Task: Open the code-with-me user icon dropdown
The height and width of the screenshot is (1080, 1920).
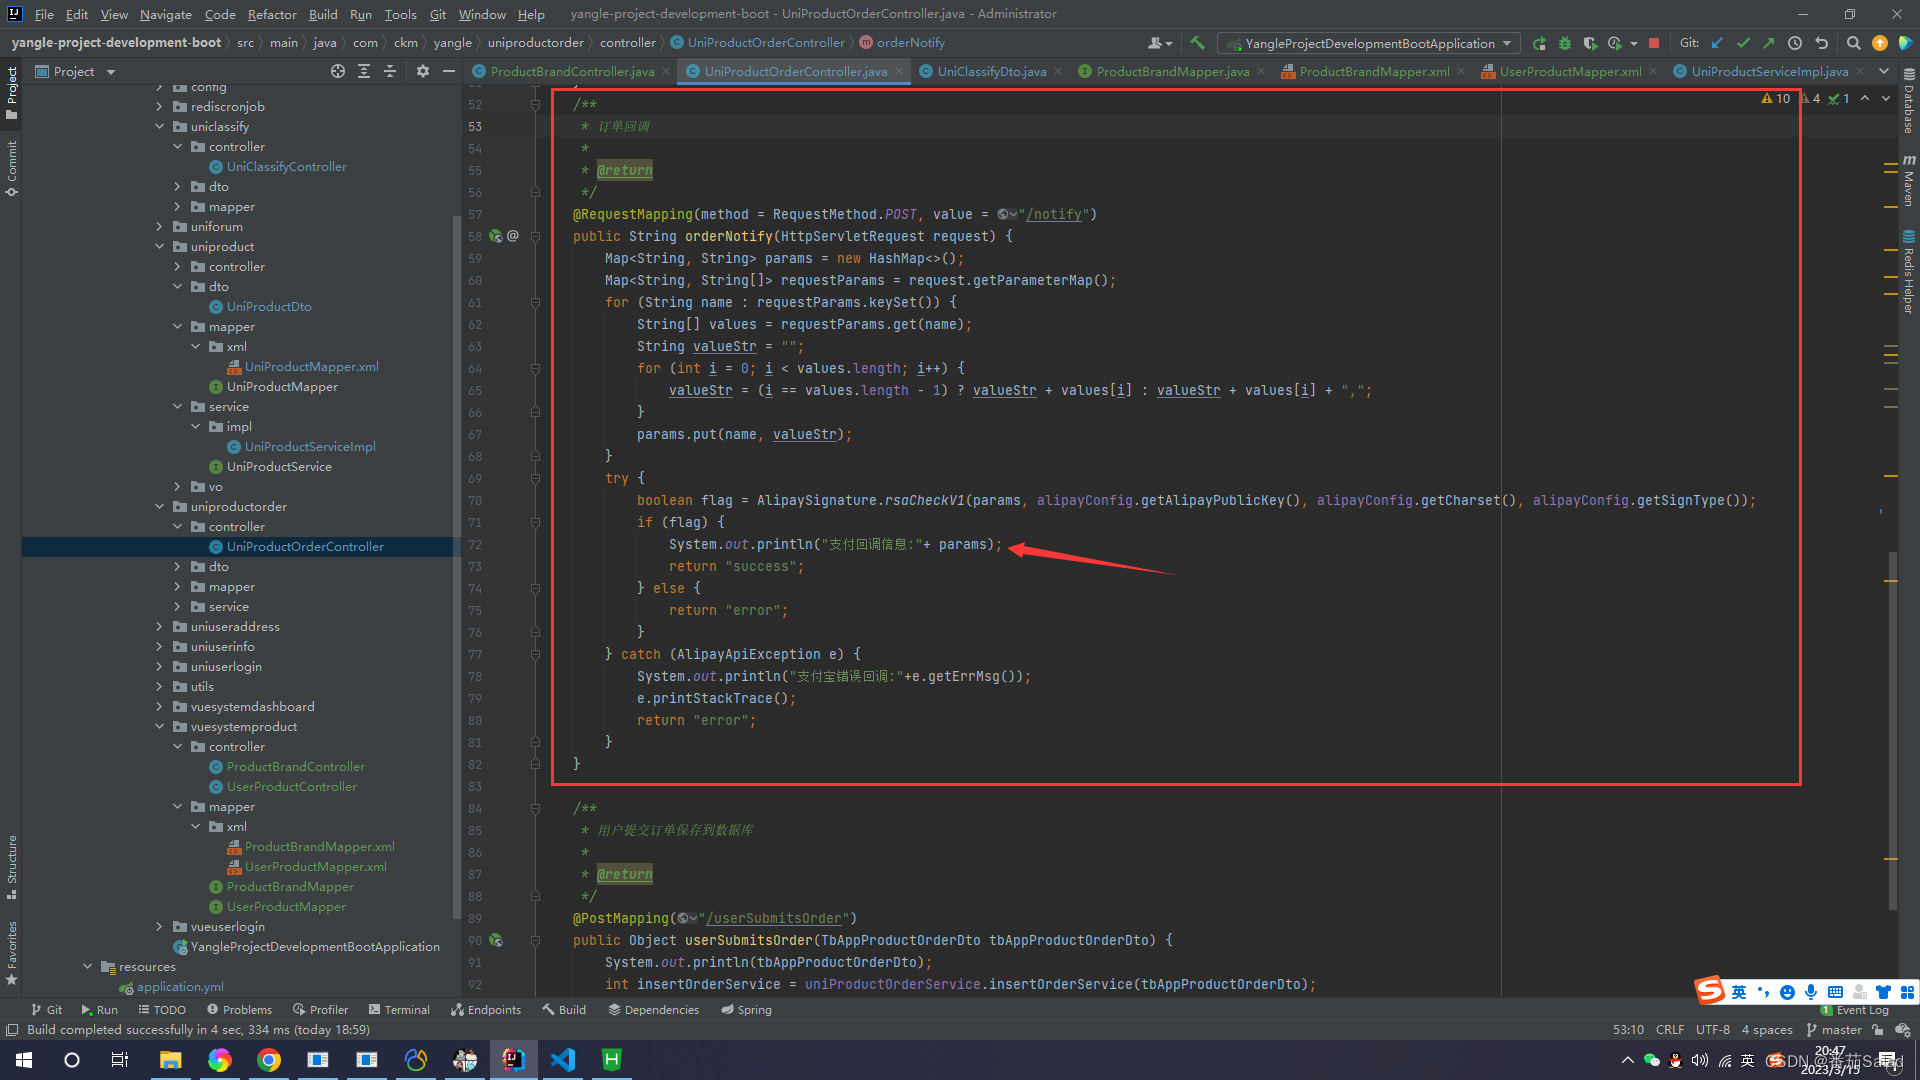Action: (x=1160, y=43)
